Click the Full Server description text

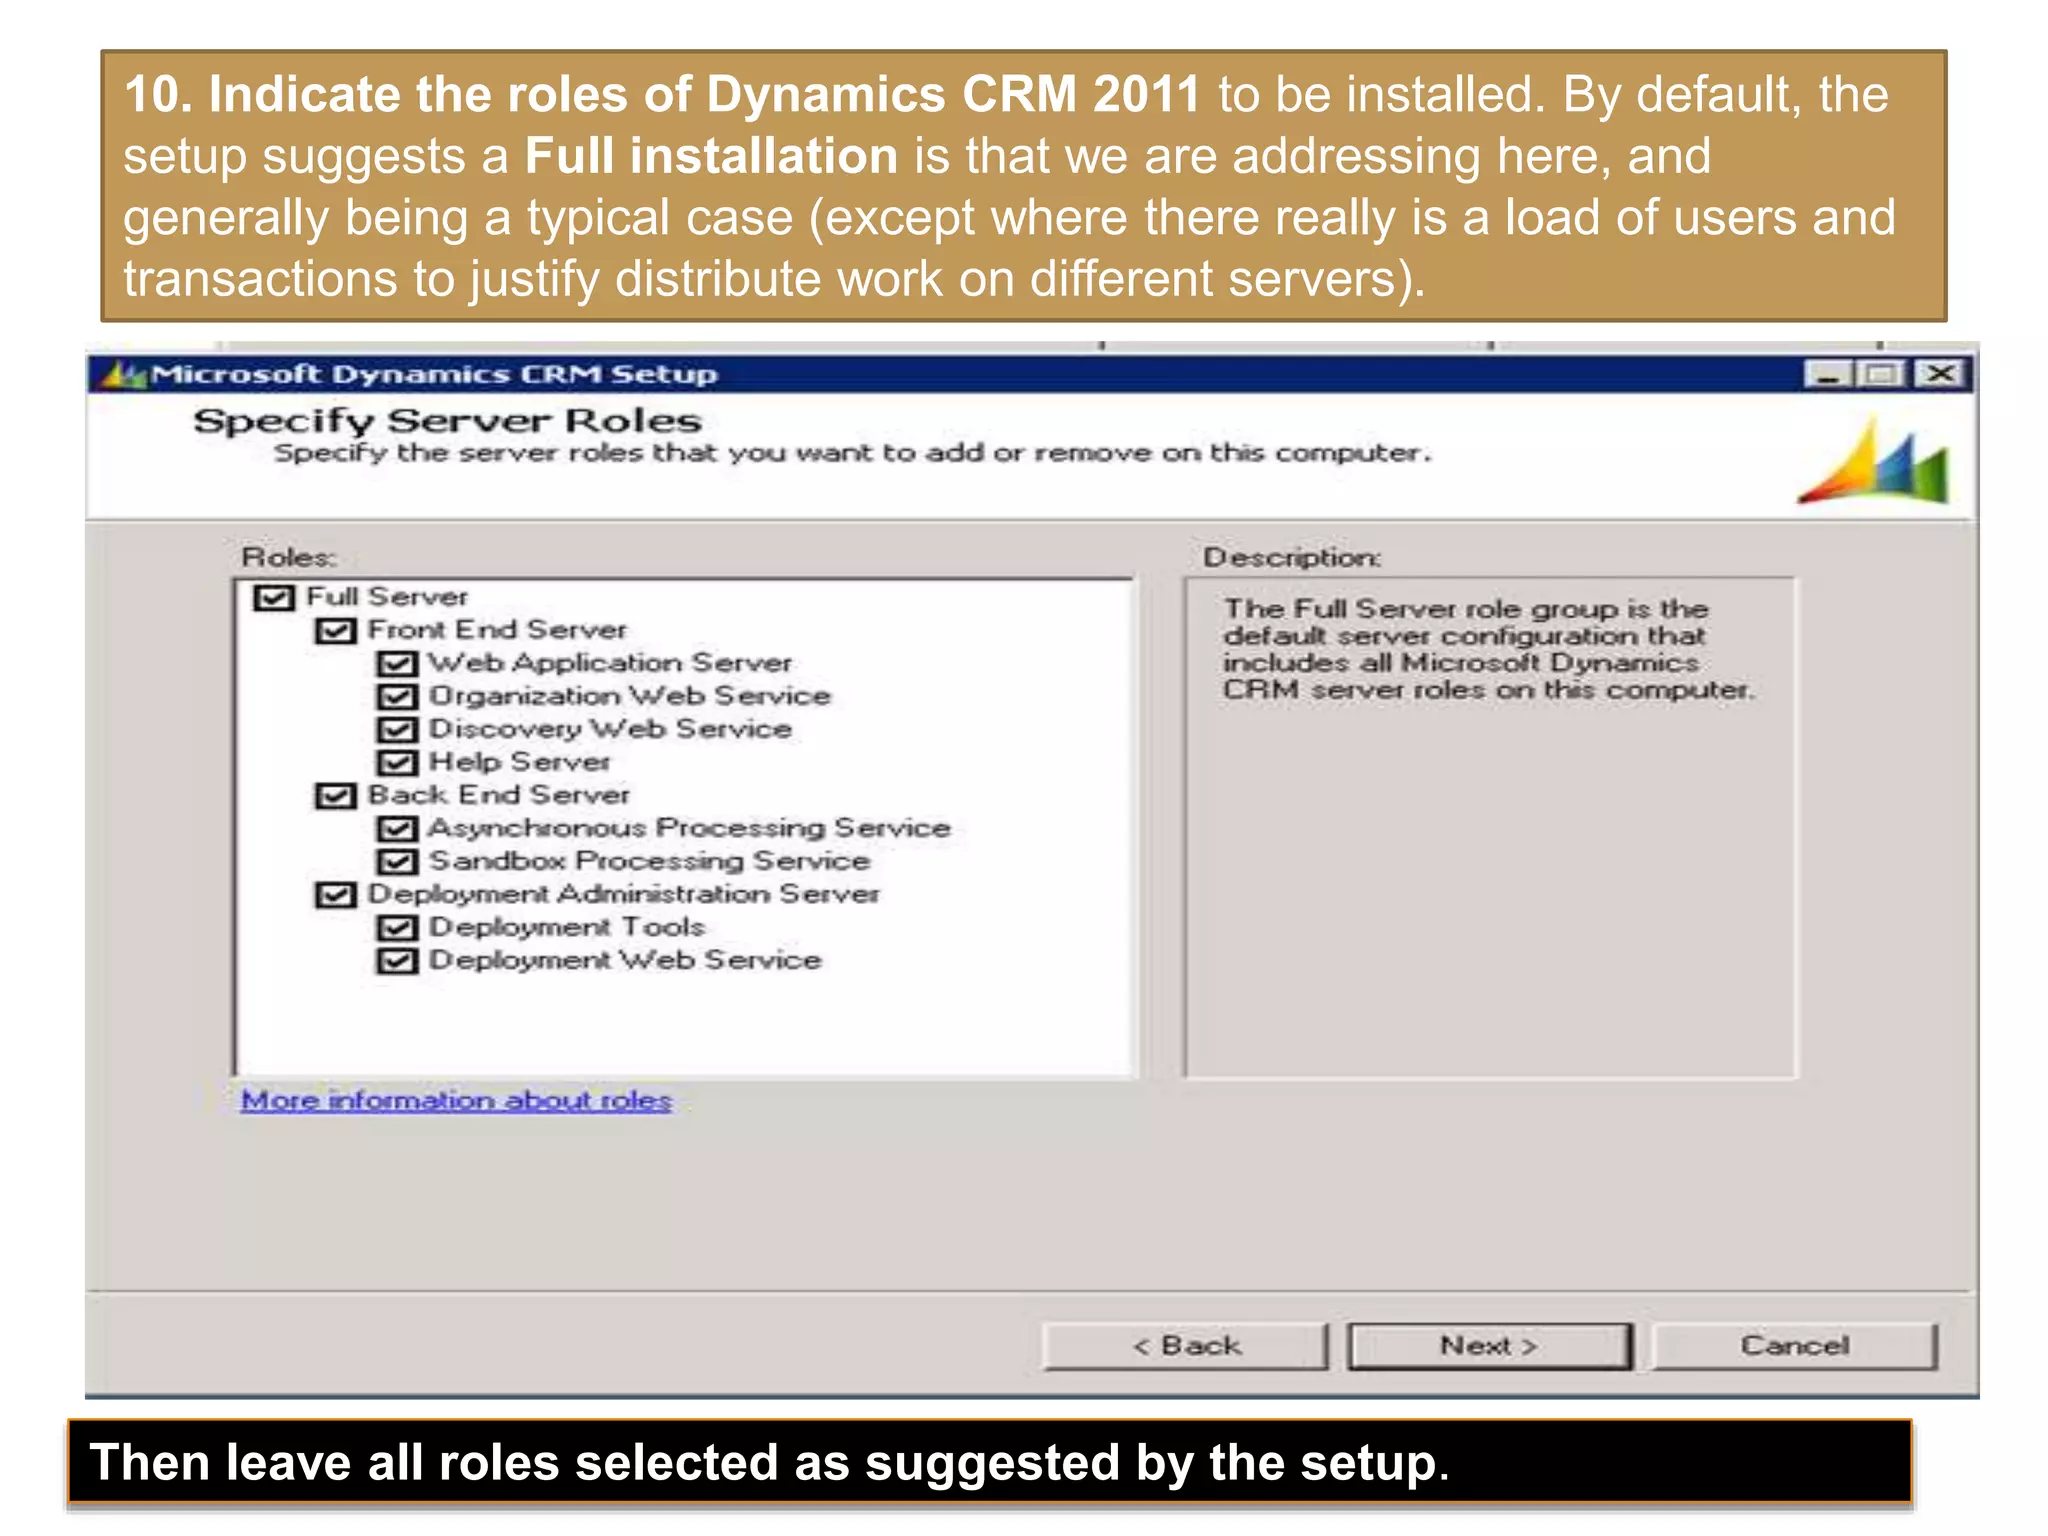(x=1488, y=650)
